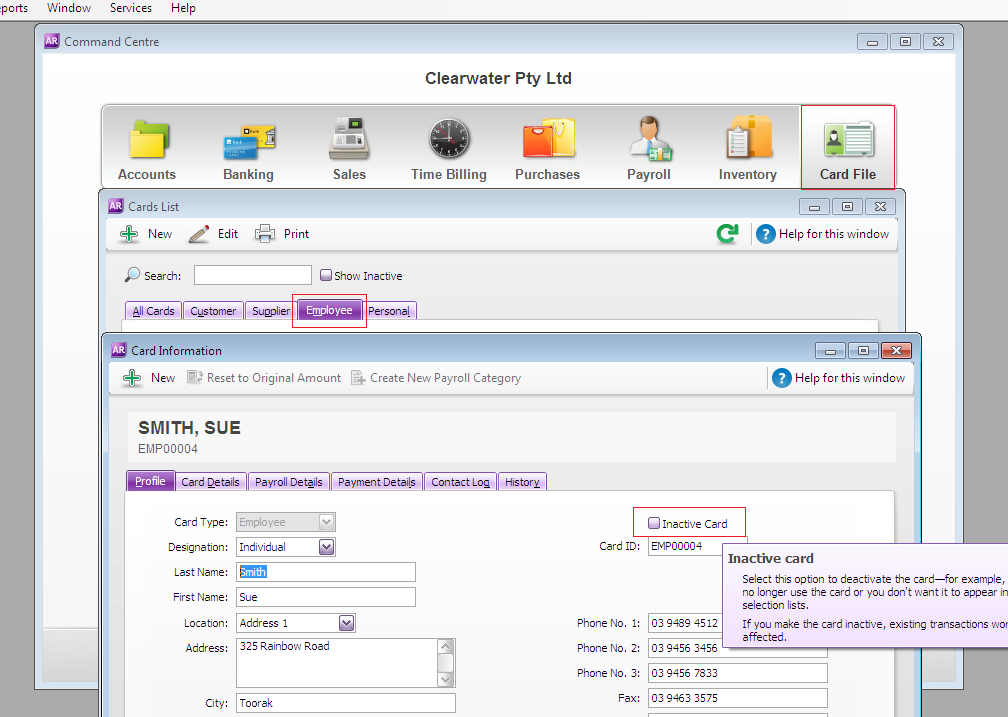
Task: Open the Payroll Details tab
Action: click(x=289, y=482)
